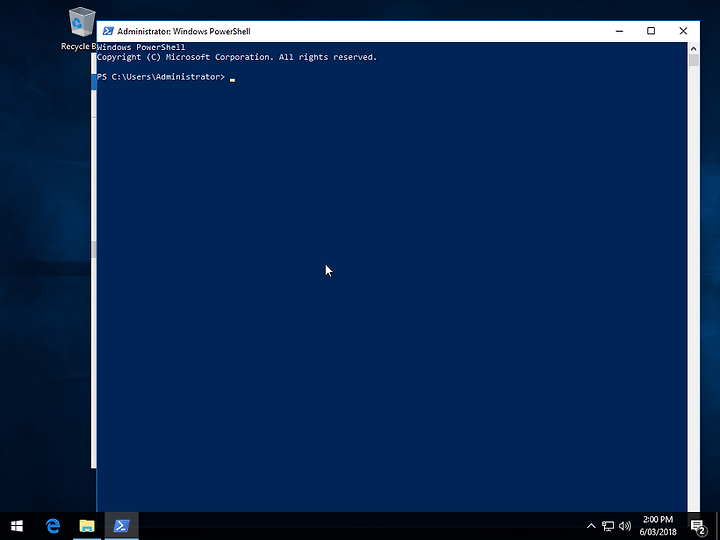Click the 'Windows PowerShell' console header text

pyautogui.click(x=141, y=47)
